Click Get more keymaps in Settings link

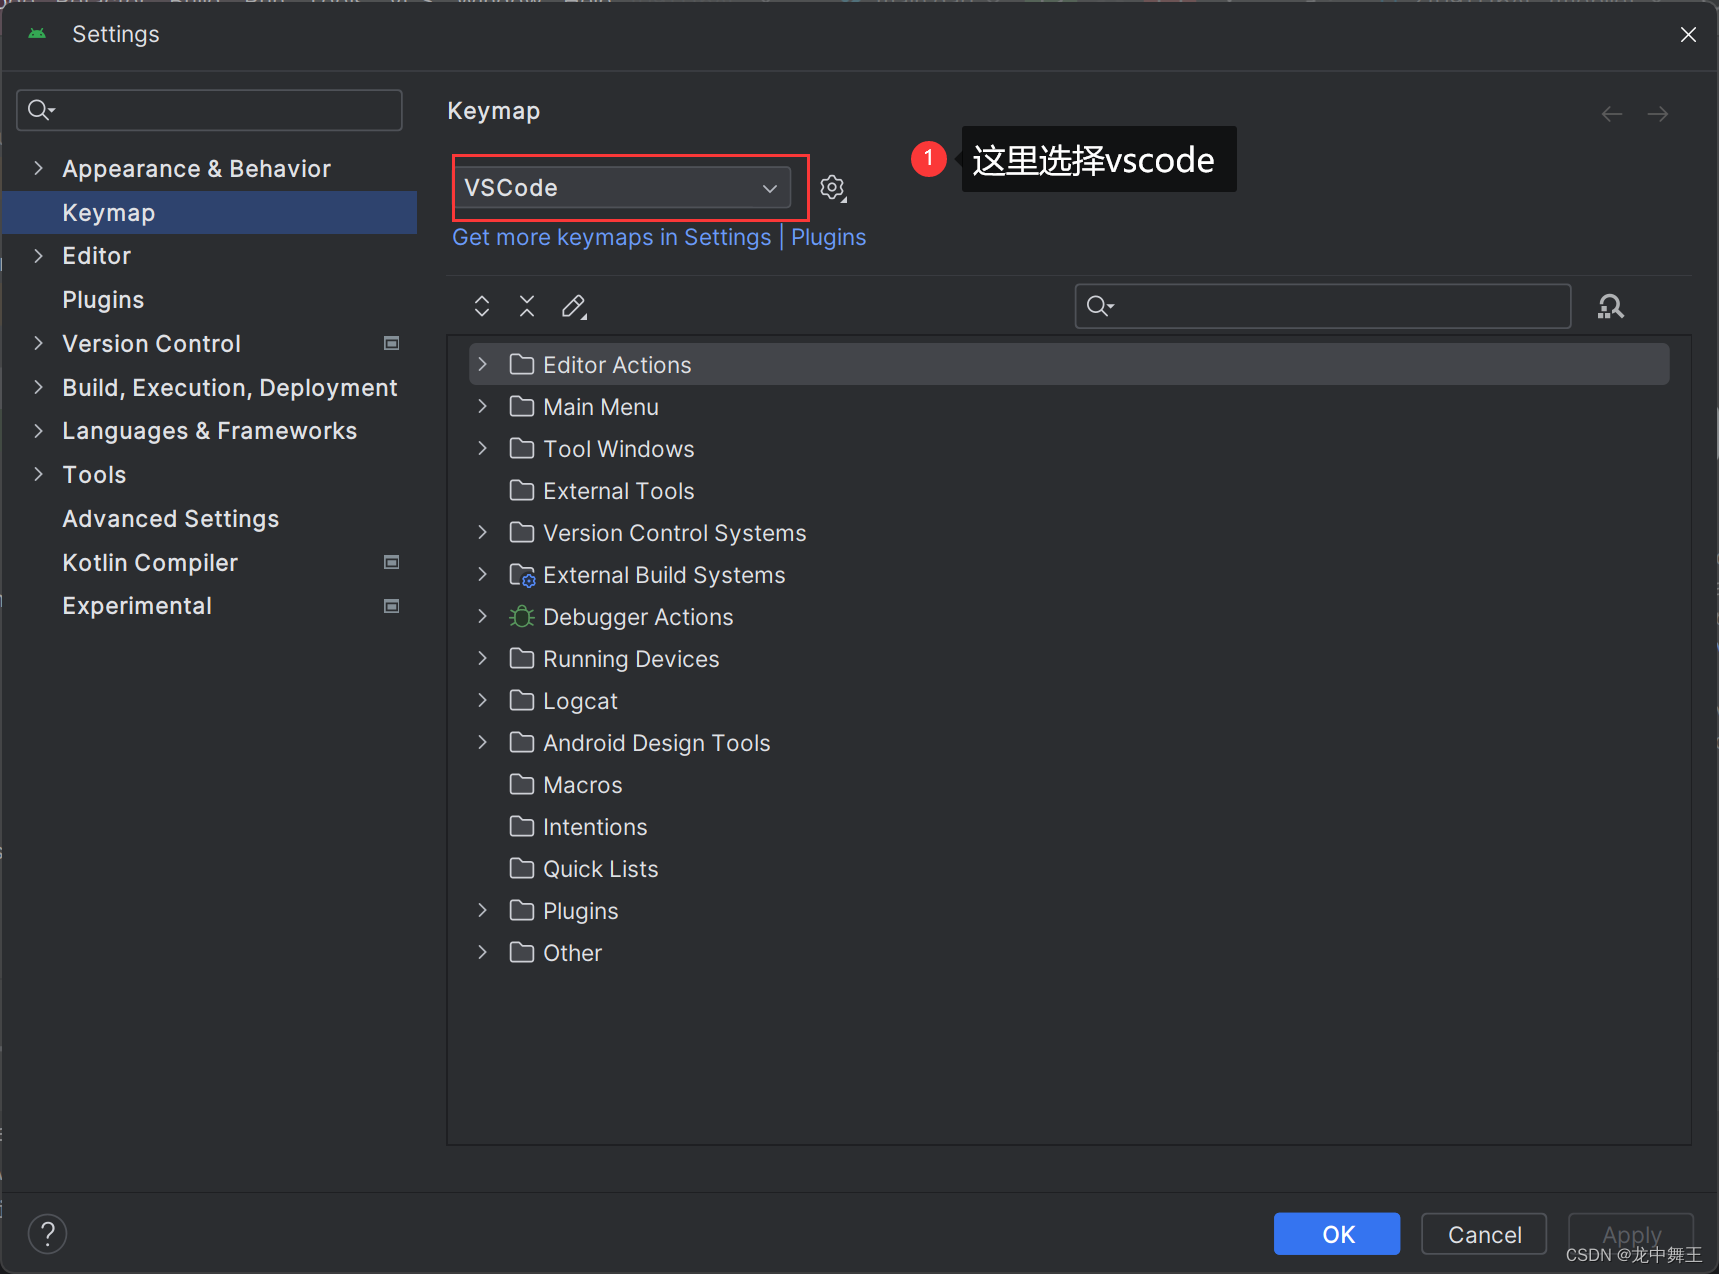coord(612,237)
